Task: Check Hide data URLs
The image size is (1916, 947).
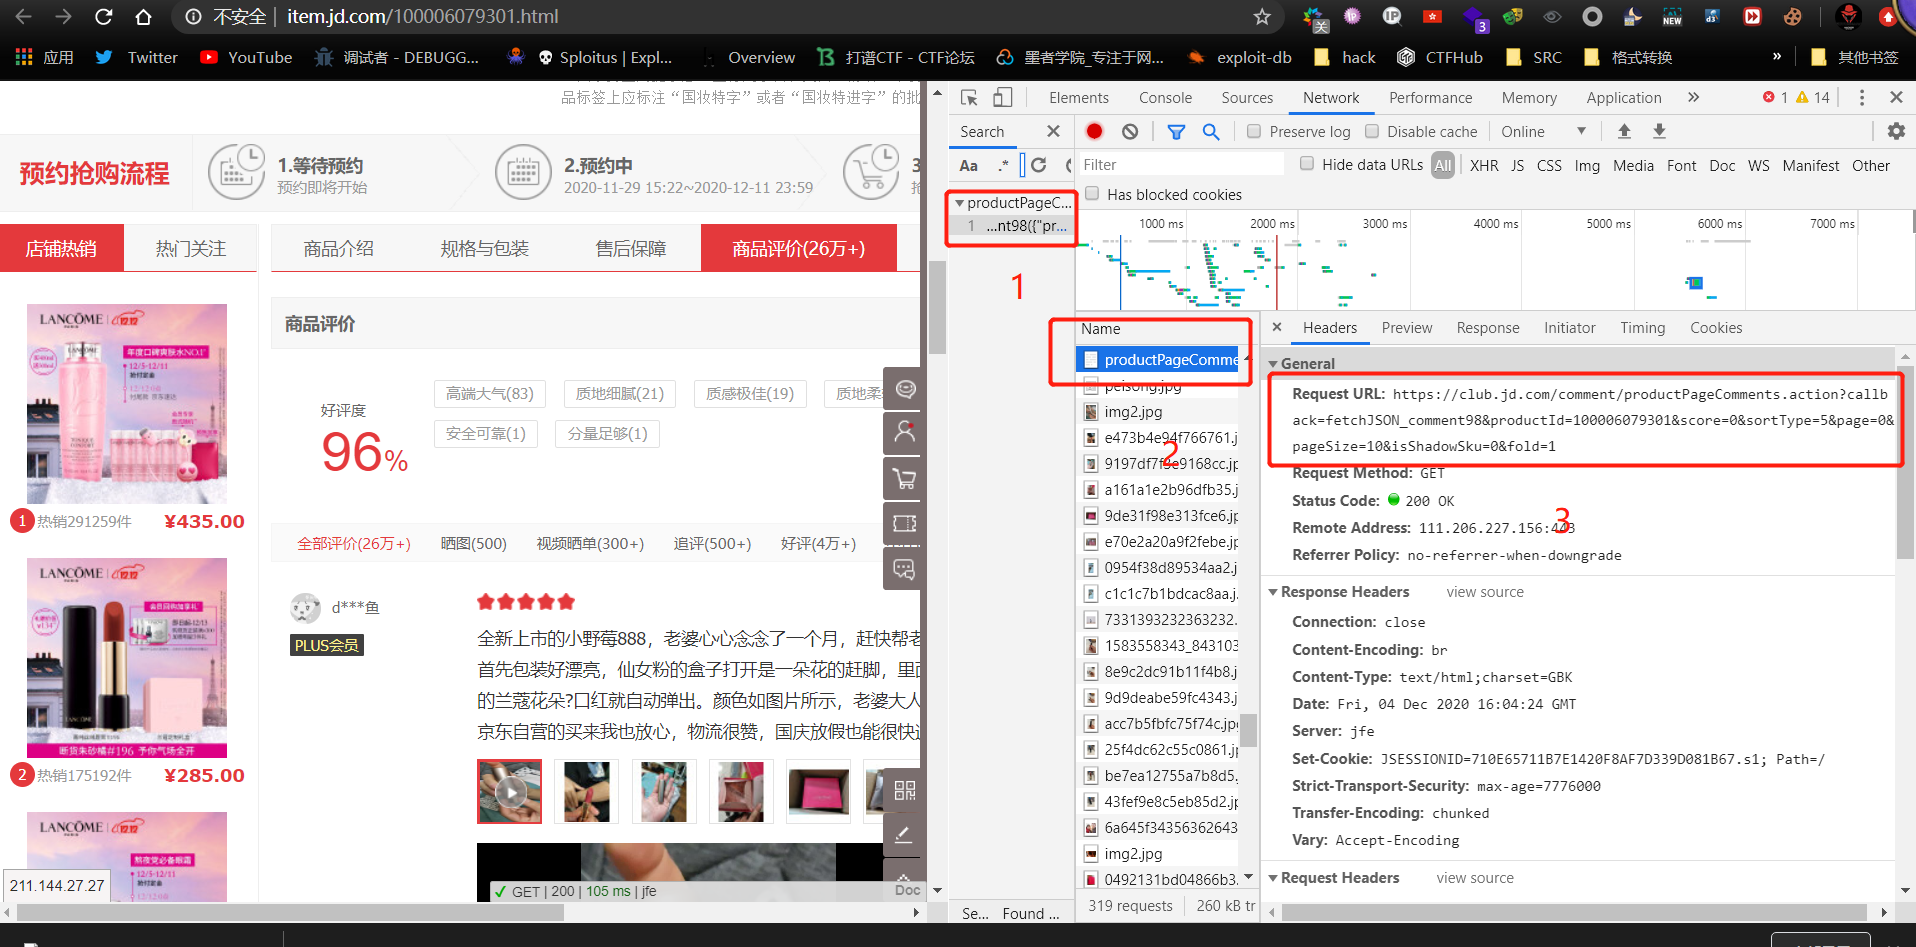Action: 1307,164
